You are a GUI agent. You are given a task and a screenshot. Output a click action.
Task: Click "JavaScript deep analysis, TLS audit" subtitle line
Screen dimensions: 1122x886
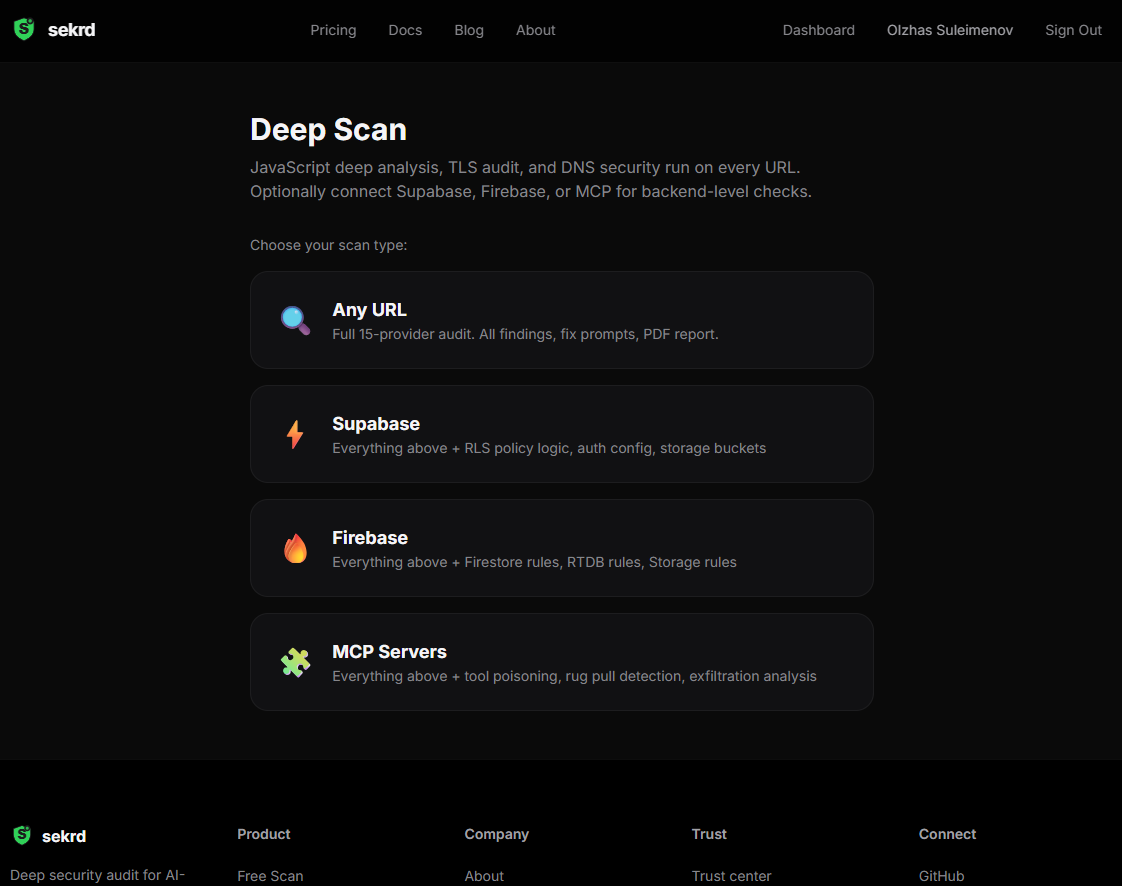tap(525, 167)
